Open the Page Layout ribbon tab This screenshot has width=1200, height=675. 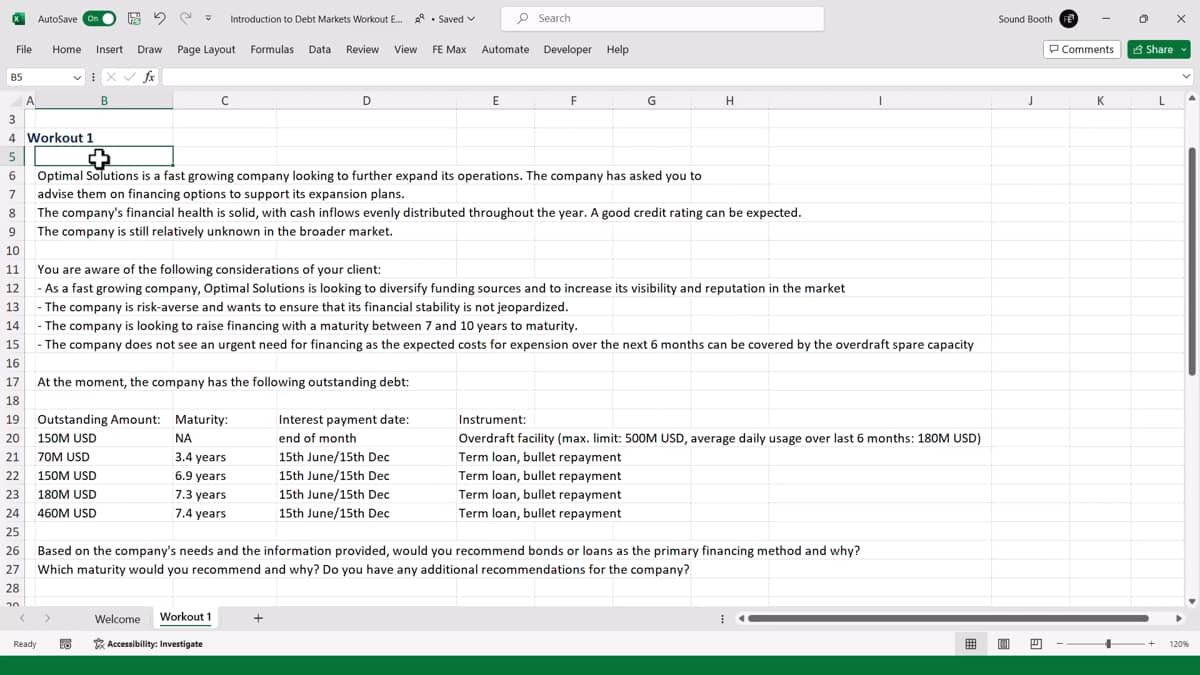pyautogui.click(x=206, y=49)
